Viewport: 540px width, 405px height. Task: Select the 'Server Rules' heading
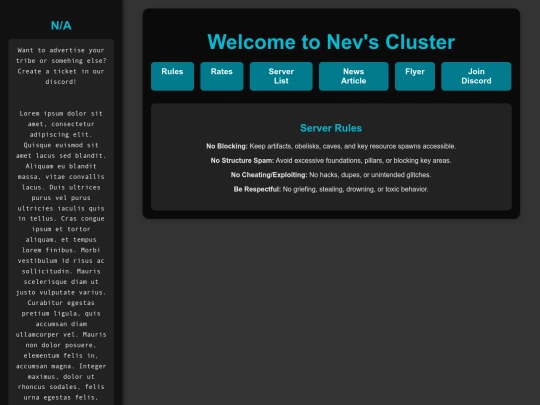coord(331,128)
